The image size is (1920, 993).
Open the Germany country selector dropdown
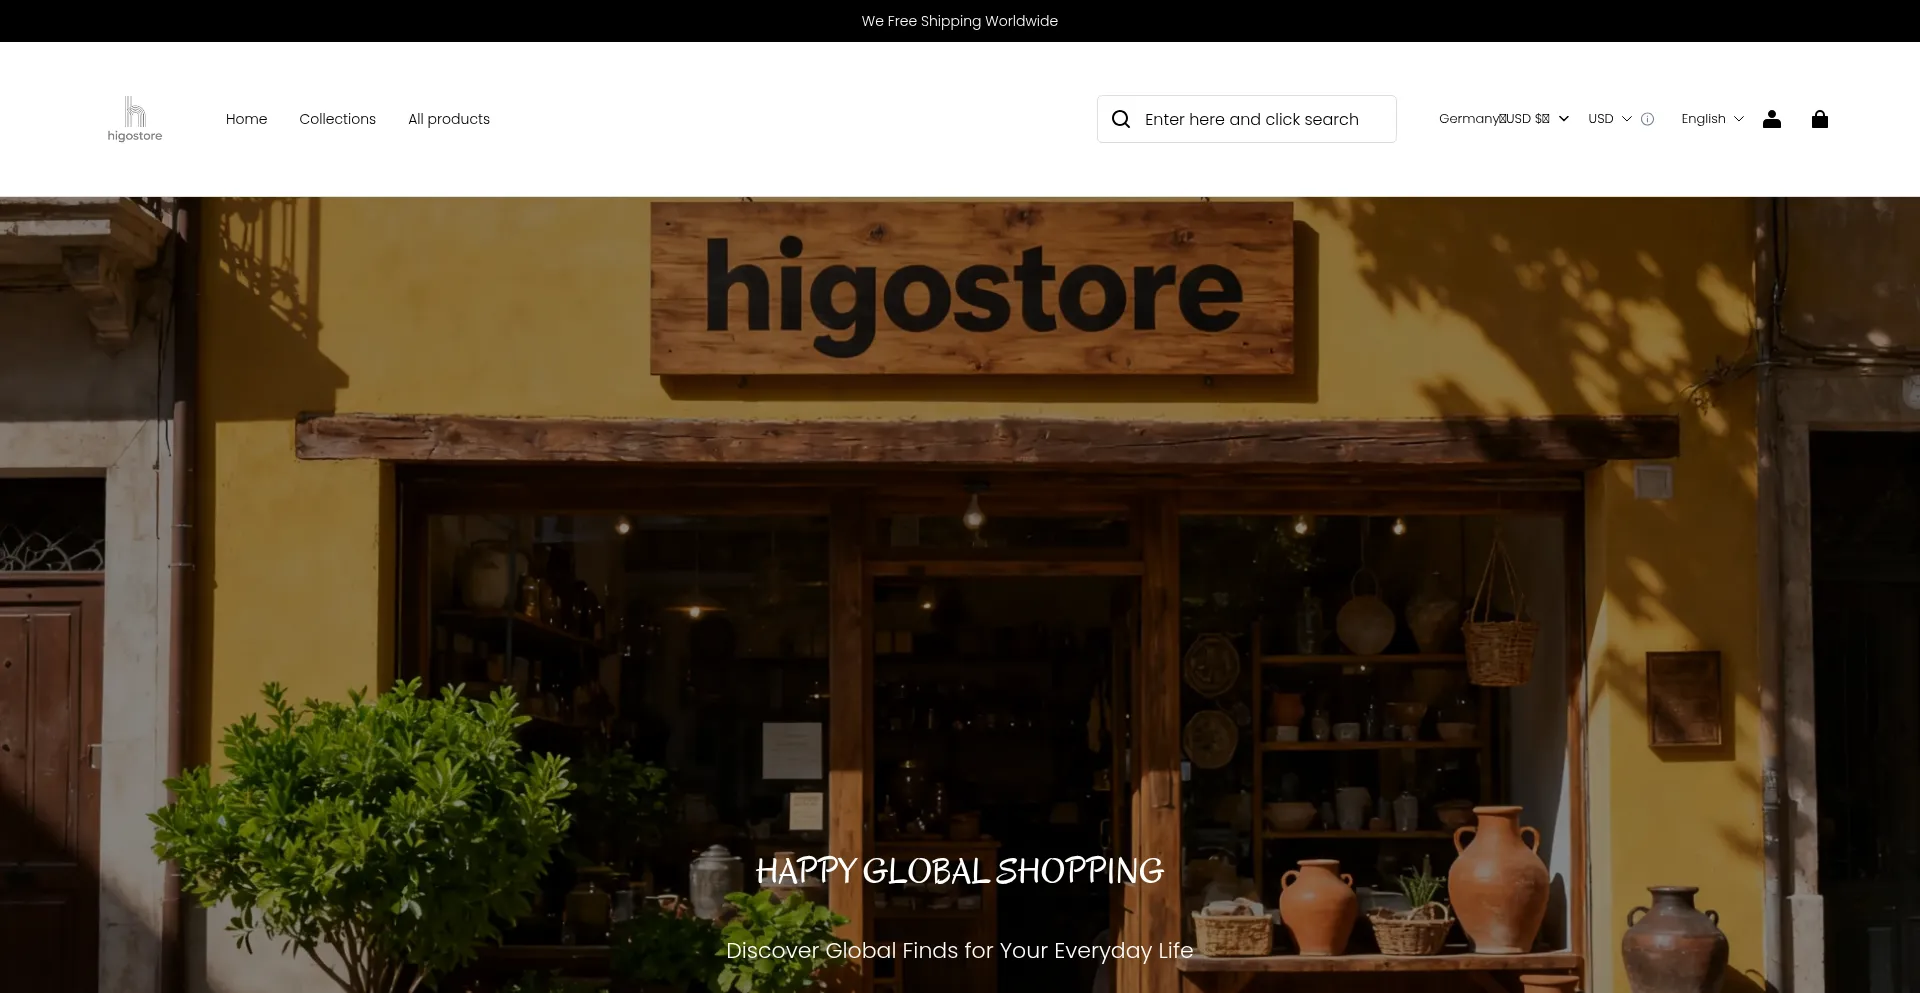pyautogui.click(x=1494, y=119)
